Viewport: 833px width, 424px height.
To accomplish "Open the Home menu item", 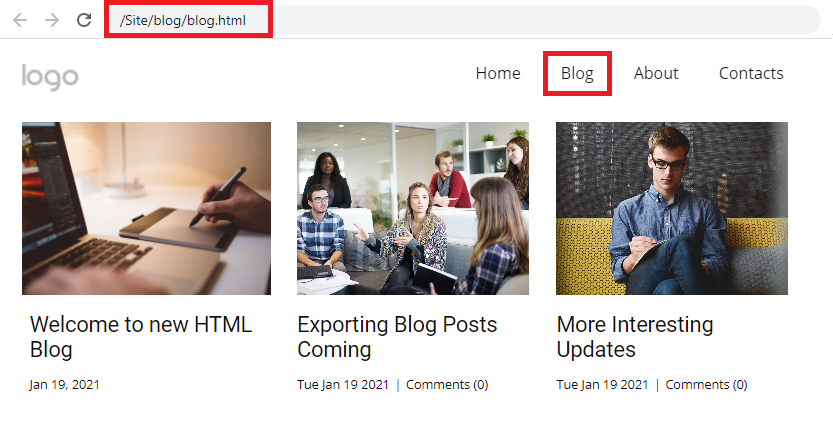I will (x=498, y=73).
